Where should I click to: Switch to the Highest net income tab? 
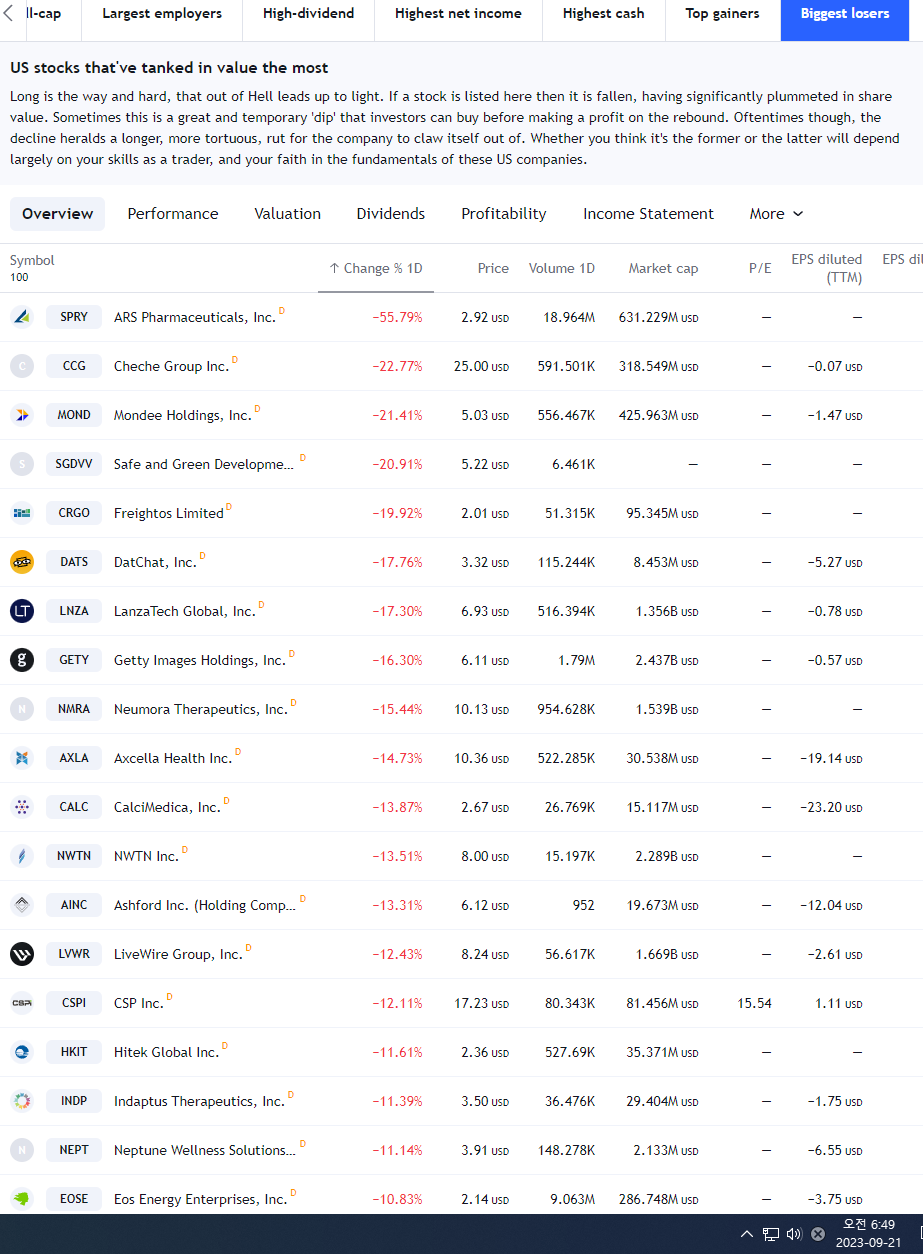coord(458,14)
